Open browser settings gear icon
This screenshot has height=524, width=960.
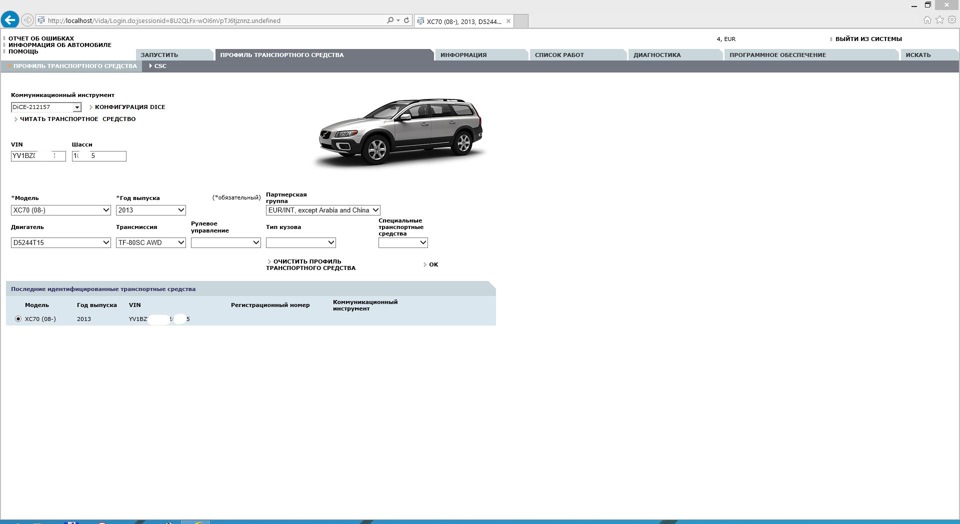(952, 20)
